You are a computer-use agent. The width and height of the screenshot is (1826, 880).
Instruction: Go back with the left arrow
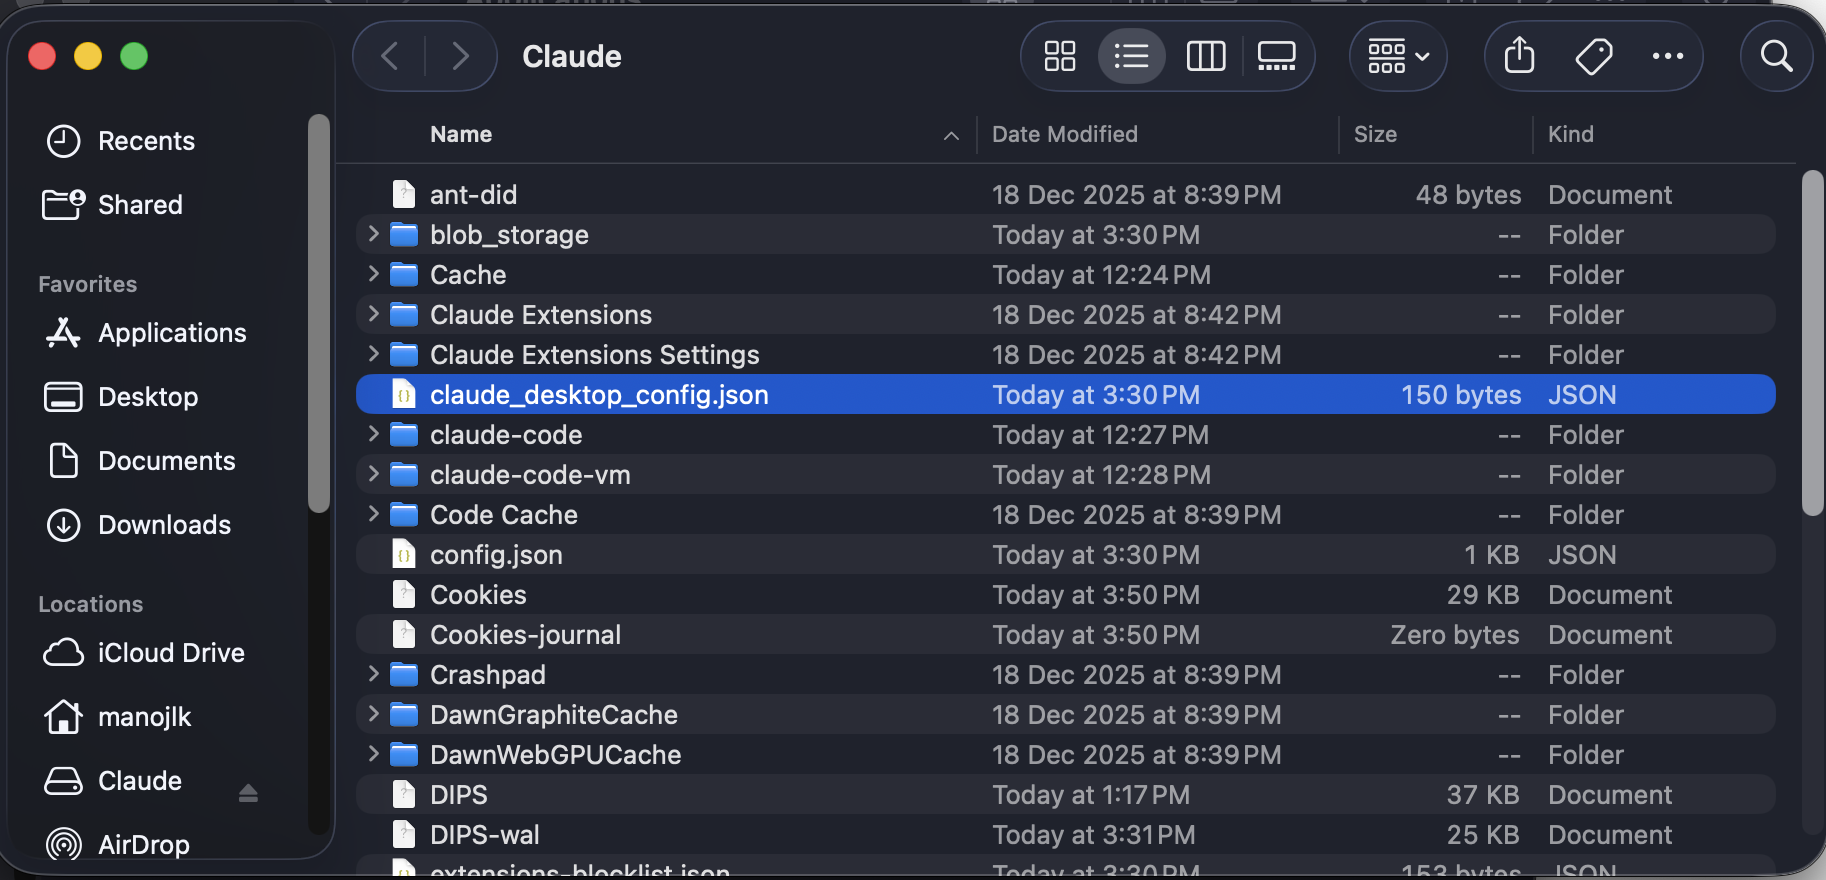pyautogui.click(x=391, y=56)
